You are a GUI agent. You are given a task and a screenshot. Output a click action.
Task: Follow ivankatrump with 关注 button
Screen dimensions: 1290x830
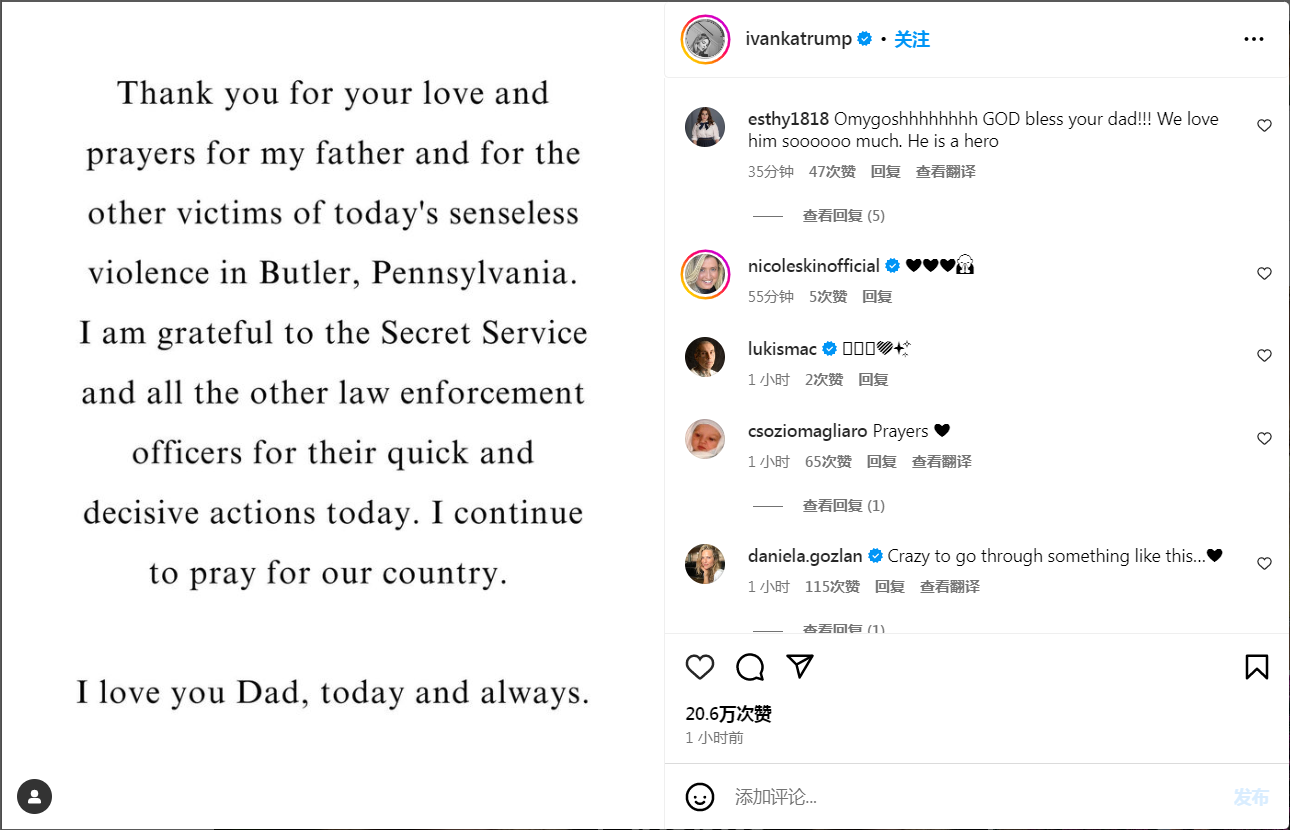click(912, 39)
